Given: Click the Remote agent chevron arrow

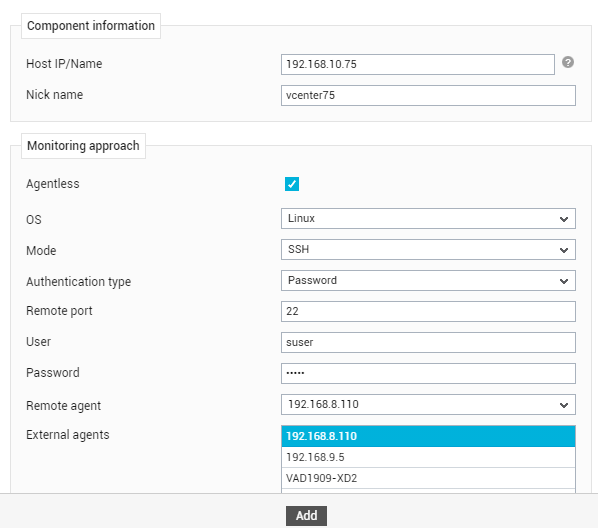Looking at the screenshot, I should tap(564, 405).
